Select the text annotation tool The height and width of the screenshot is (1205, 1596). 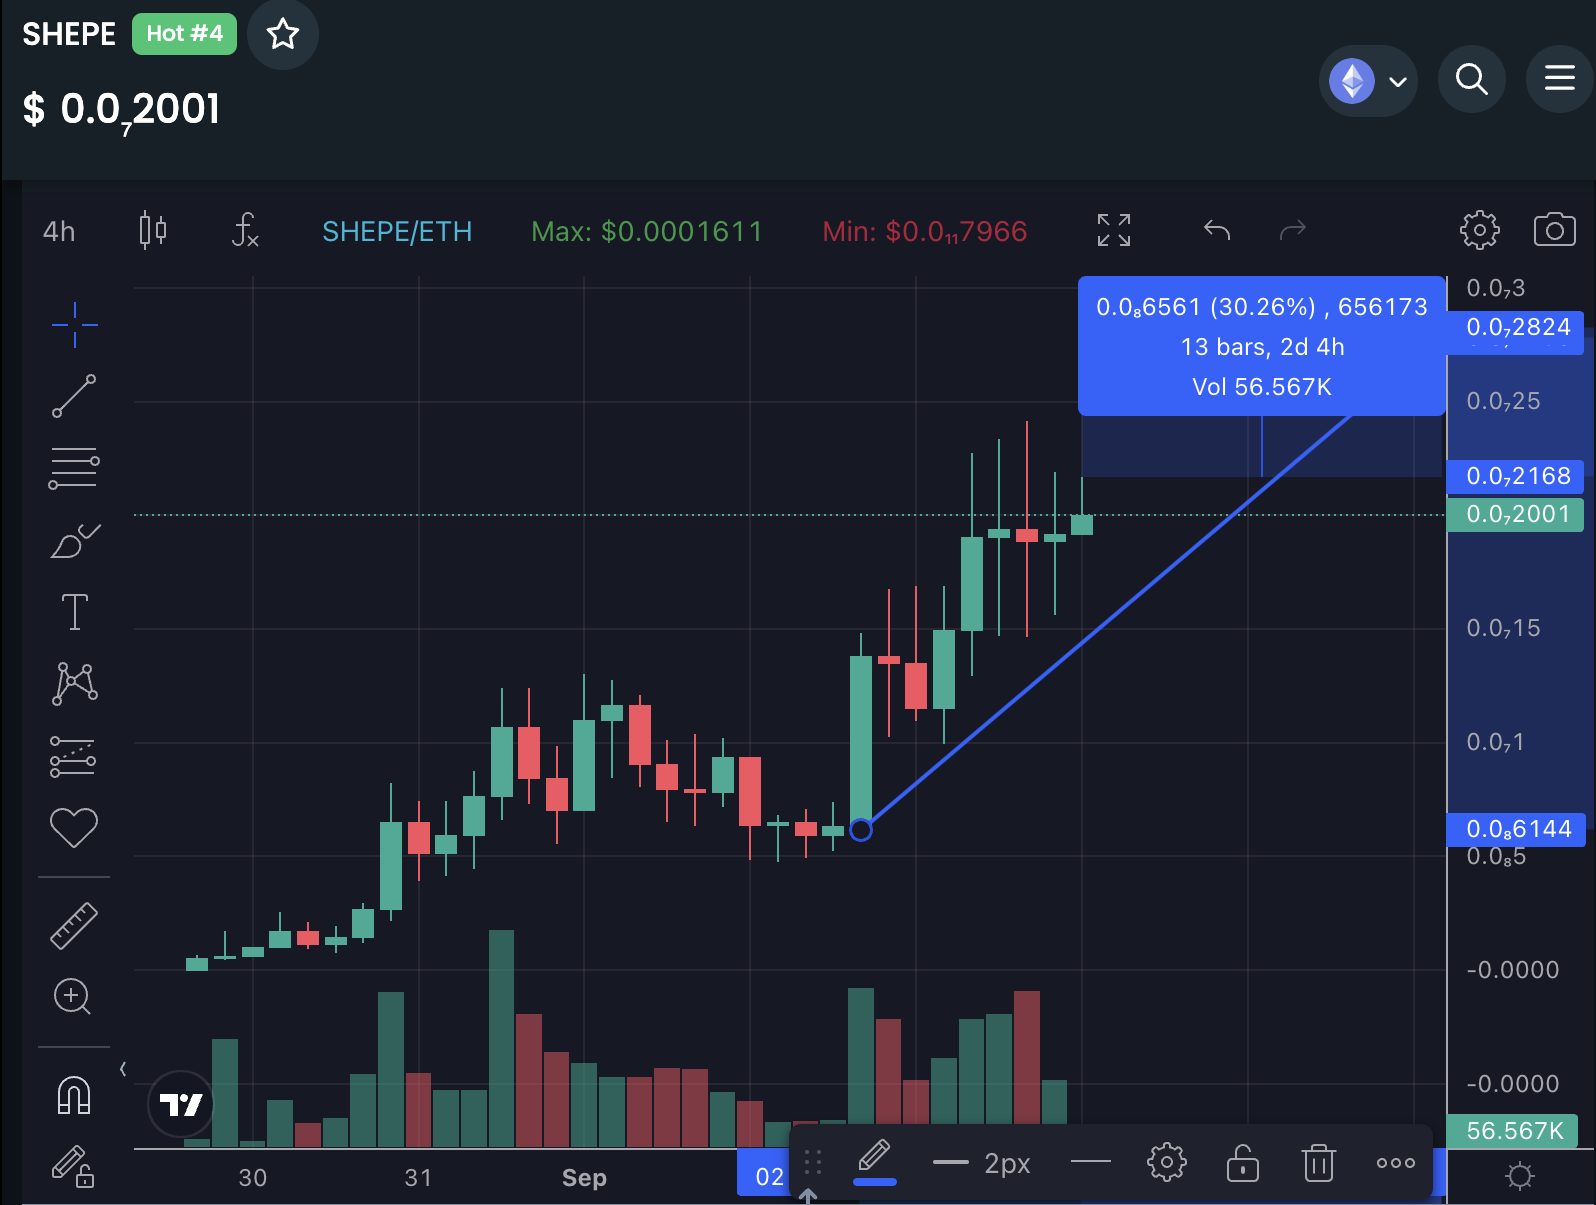coord(75,612)
